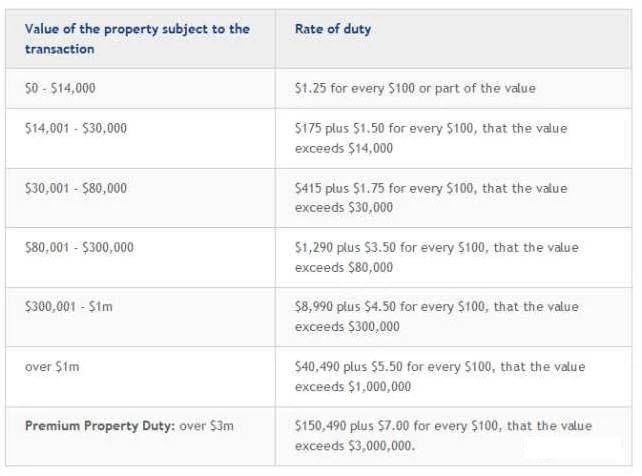Click the "$8,990 plus $4.50" rate cell
The image size is (642, 476).
tap(436, 307)
